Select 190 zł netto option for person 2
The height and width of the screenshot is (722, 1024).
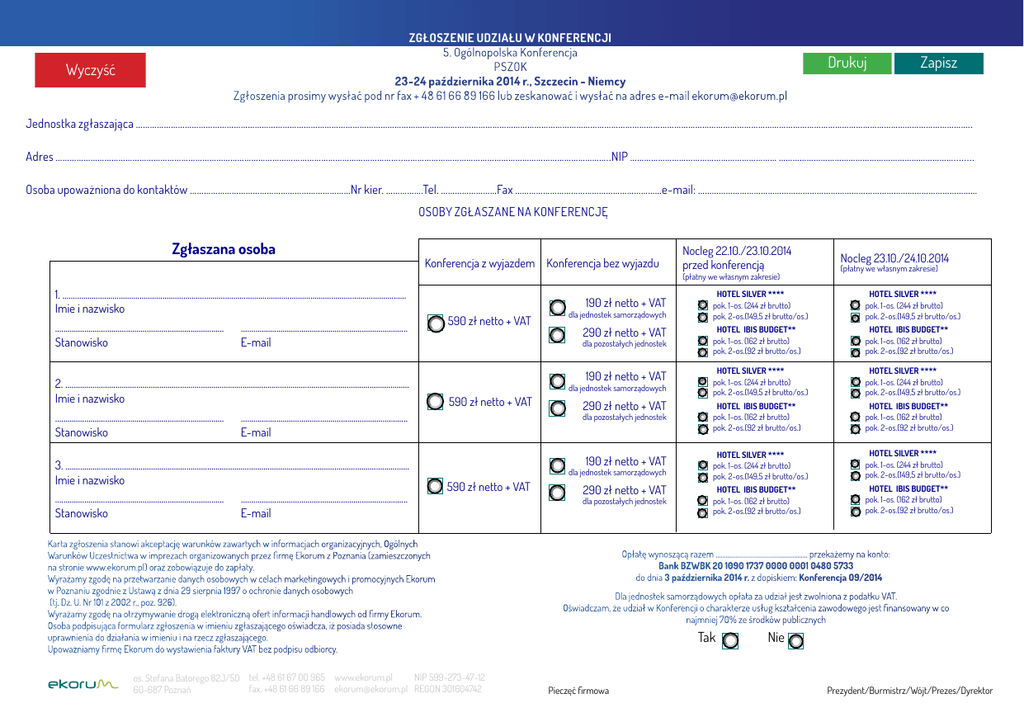557,381
